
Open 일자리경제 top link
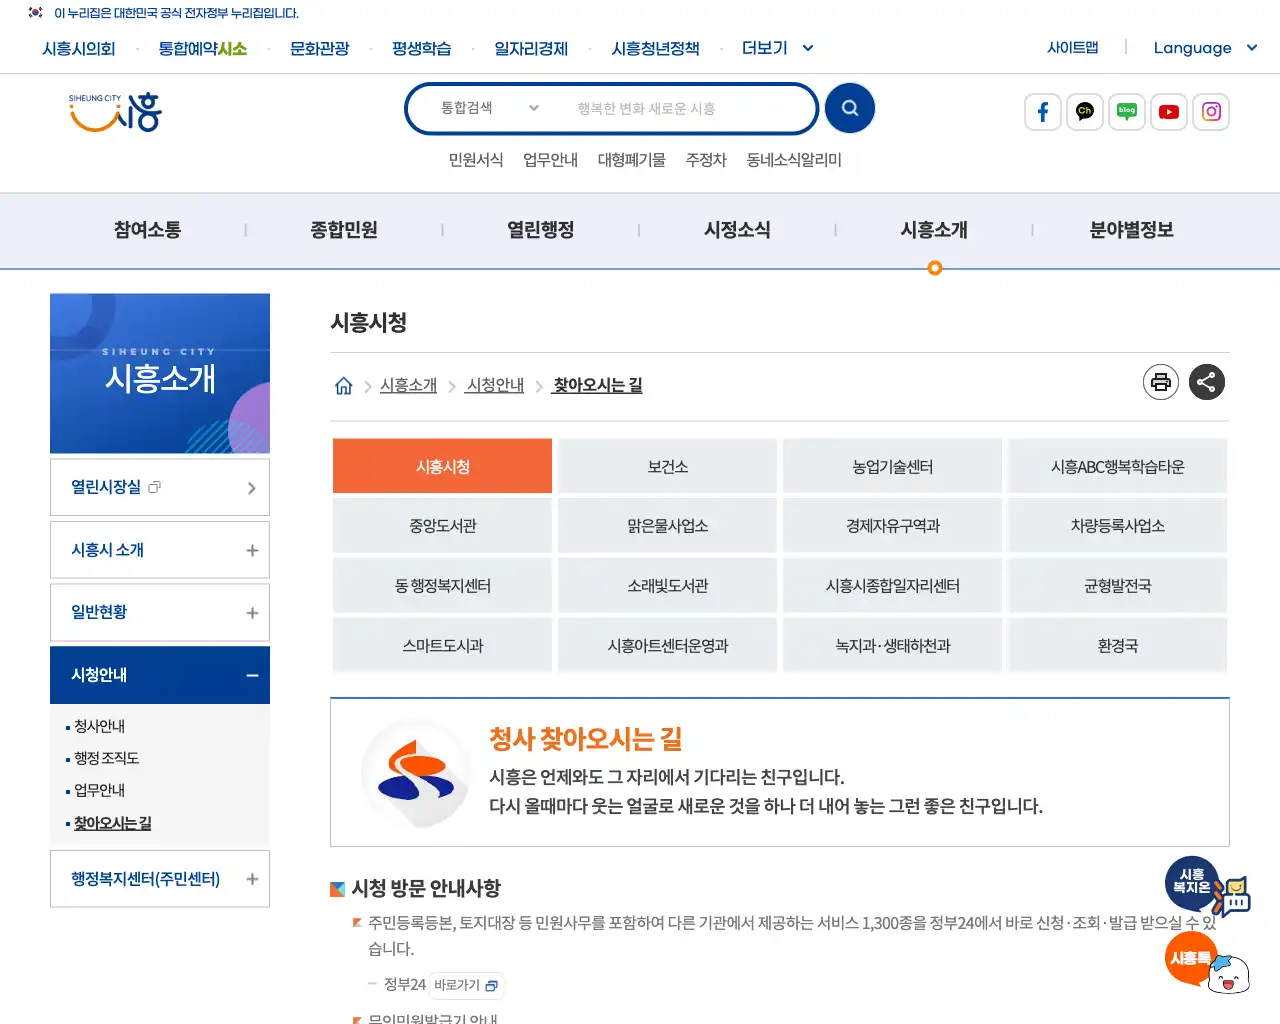531,48
